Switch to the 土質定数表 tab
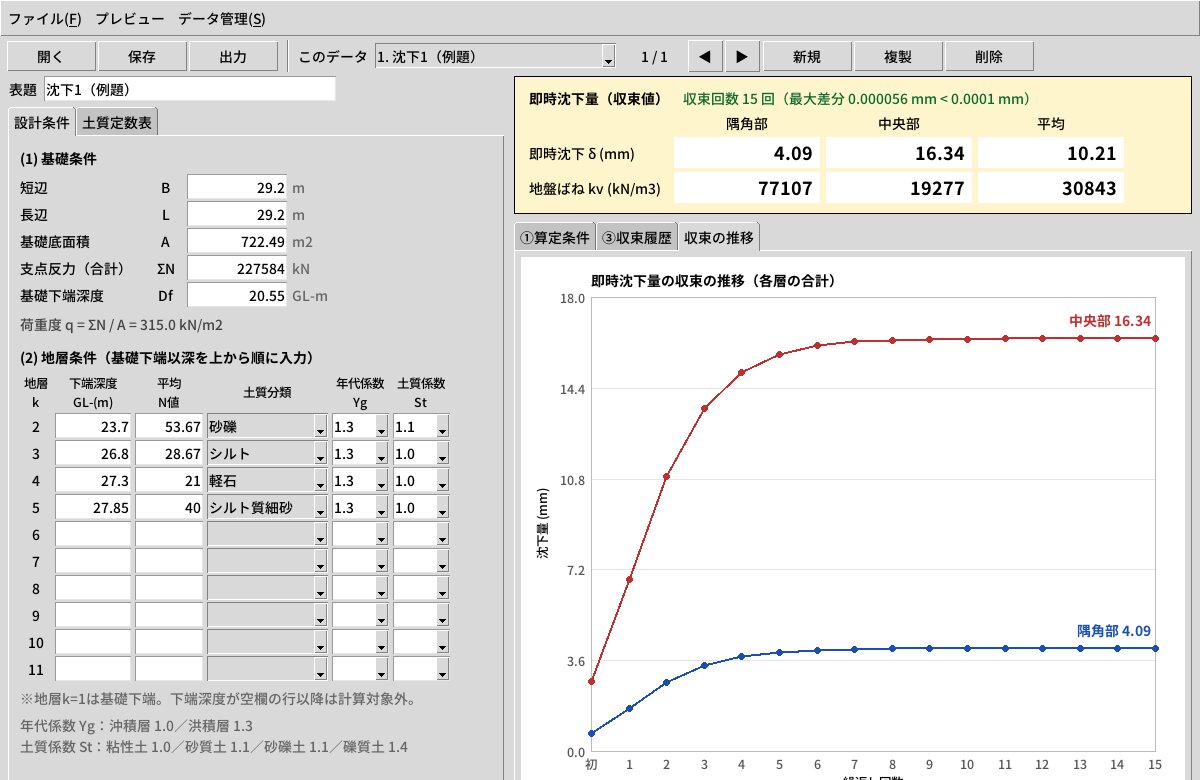The image size is (1200, 780). [118, 123]
